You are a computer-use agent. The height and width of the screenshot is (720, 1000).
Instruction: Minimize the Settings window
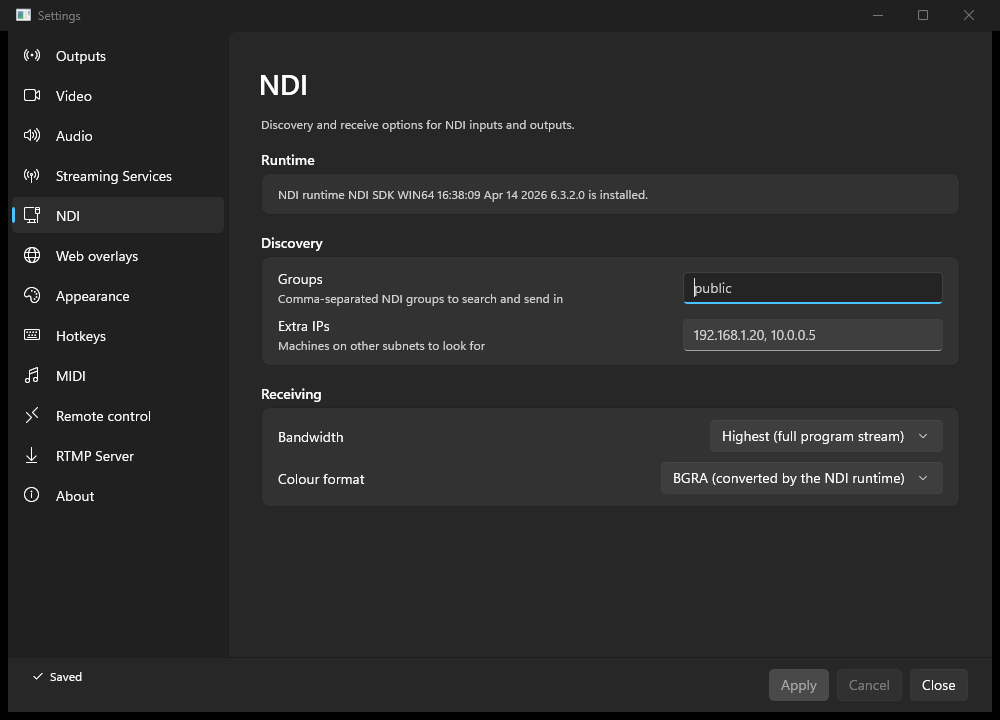(x=878, y=15)
